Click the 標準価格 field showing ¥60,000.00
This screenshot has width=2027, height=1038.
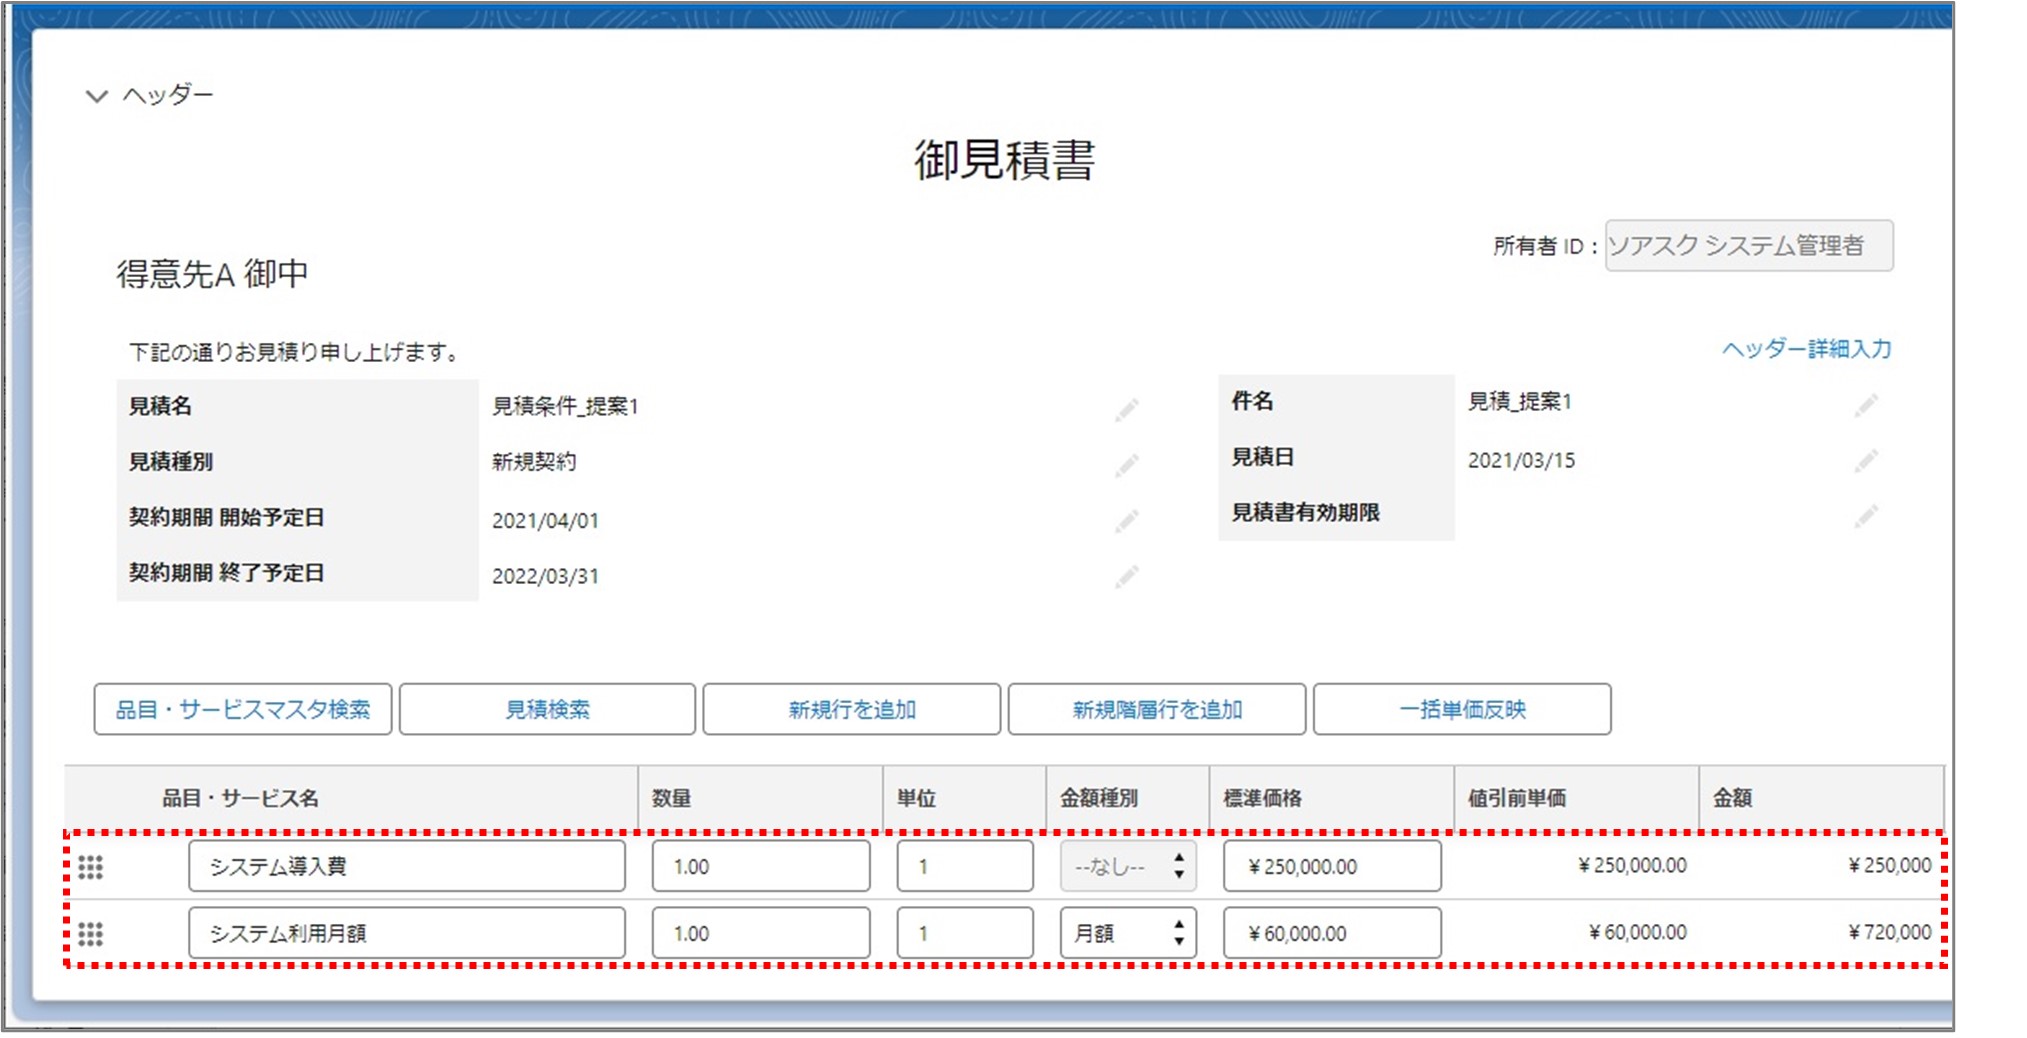(x=1332, y=933)
